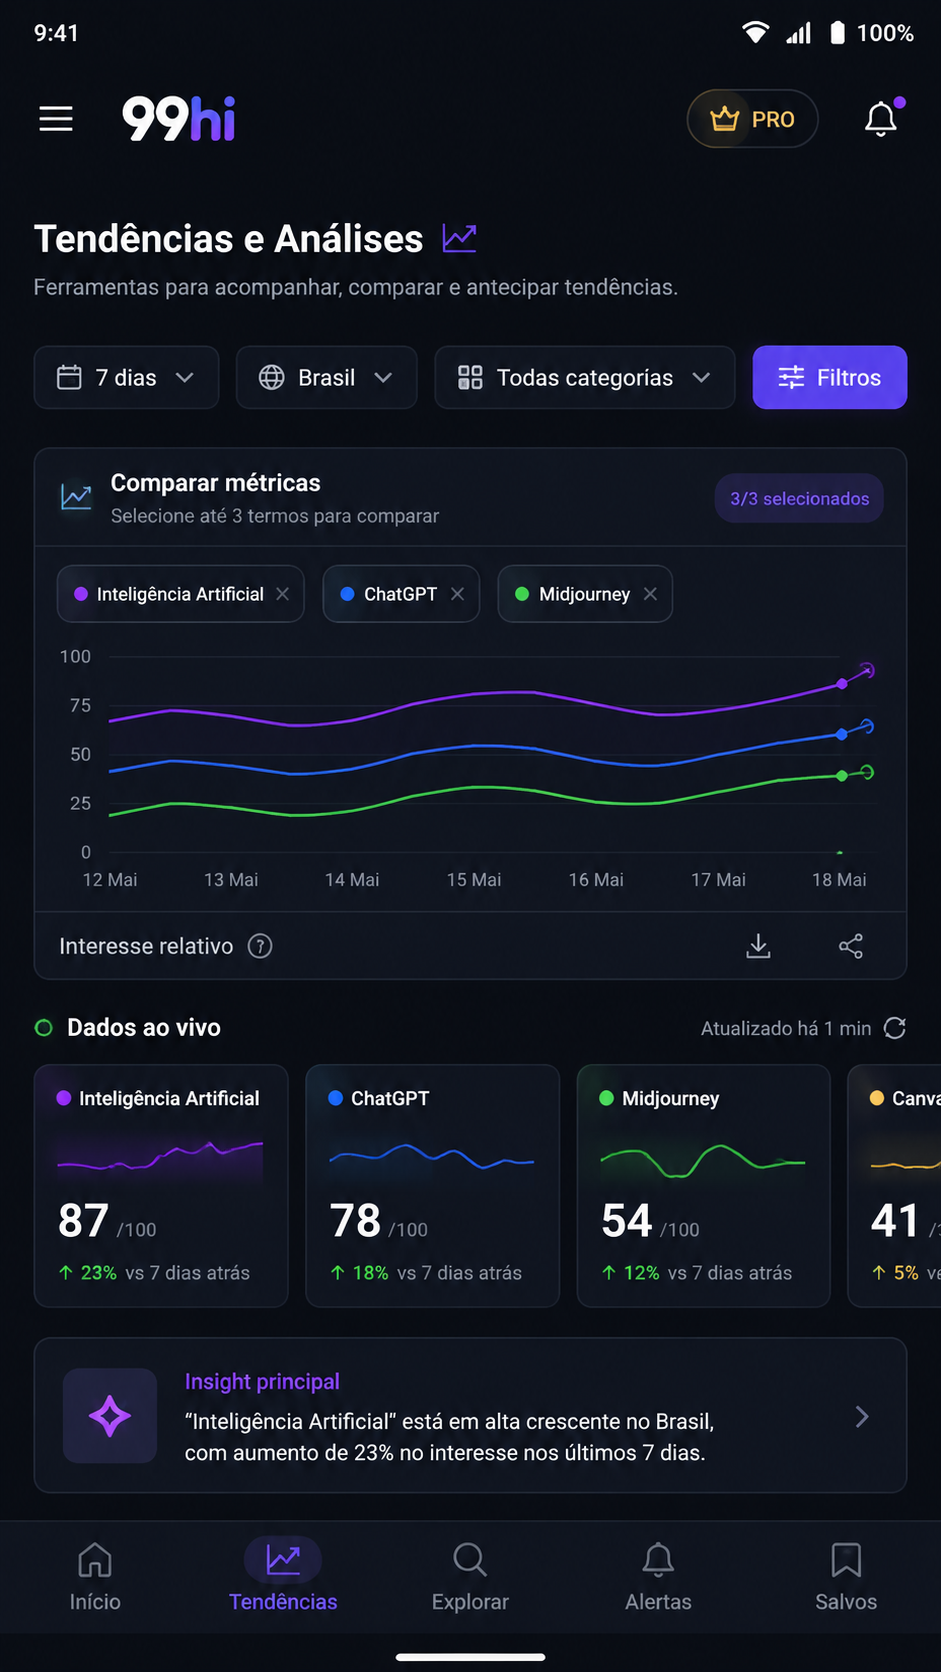941x1672 pixels.
Task: Open the 7 dias period dropdown
Action: (126, 377)
